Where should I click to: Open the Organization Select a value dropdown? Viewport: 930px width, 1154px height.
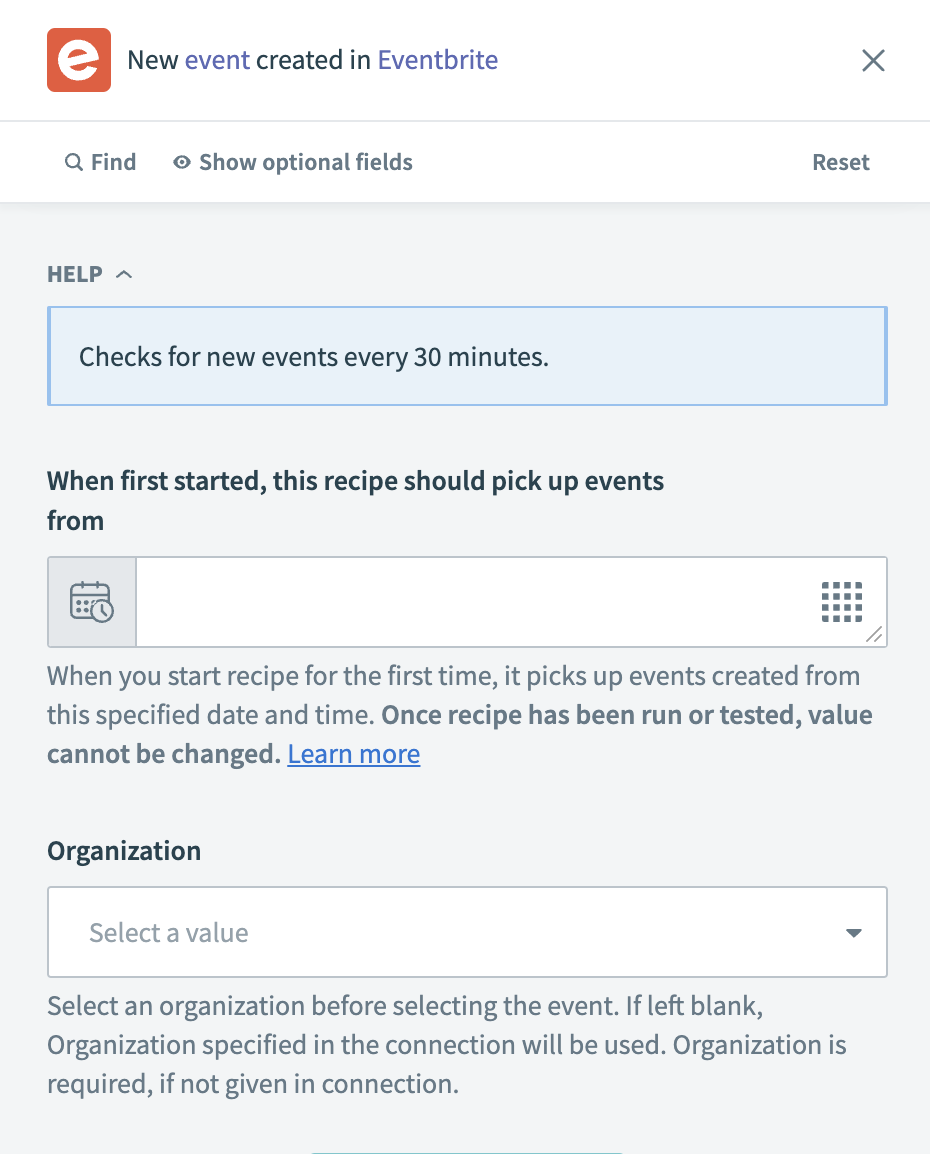coord(467,931)
